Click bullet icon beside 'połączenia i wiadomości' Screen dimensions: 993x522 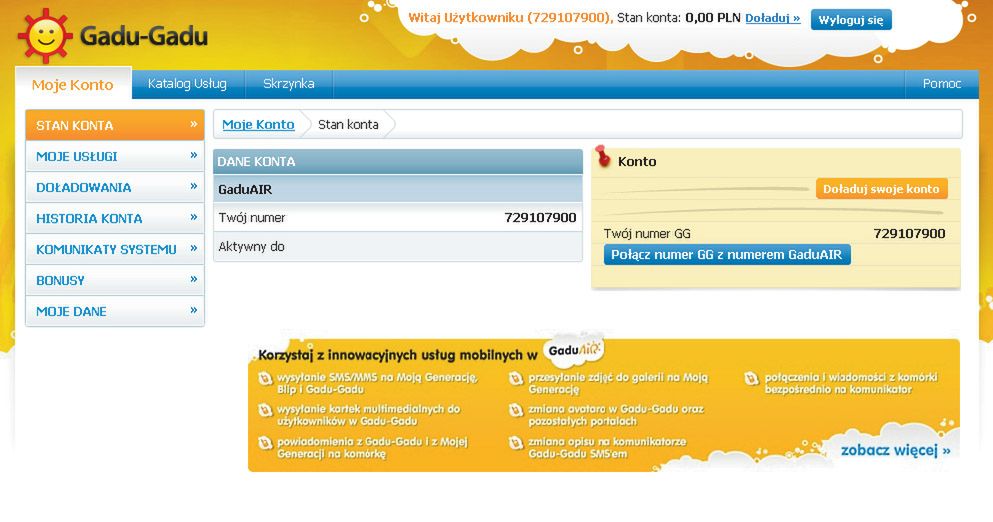[x=752, y=379]
